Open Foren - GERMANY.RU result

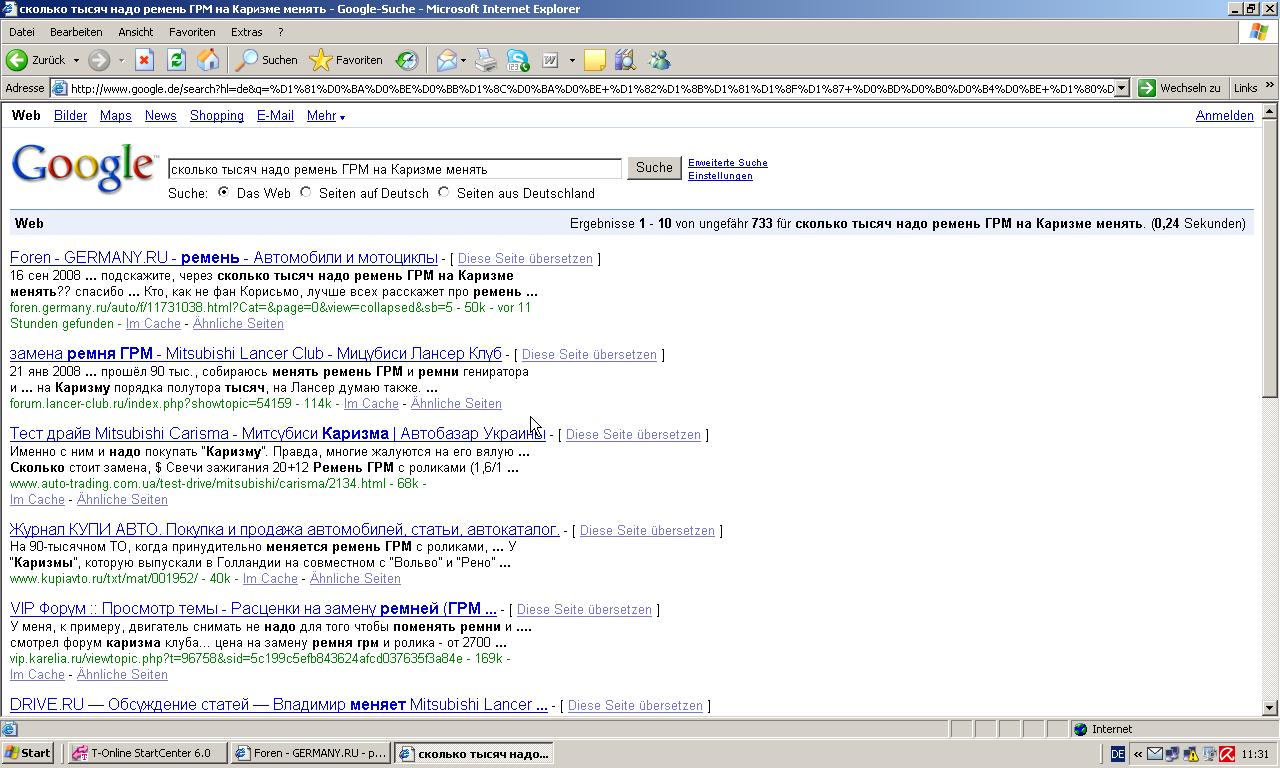click(224, 258)
